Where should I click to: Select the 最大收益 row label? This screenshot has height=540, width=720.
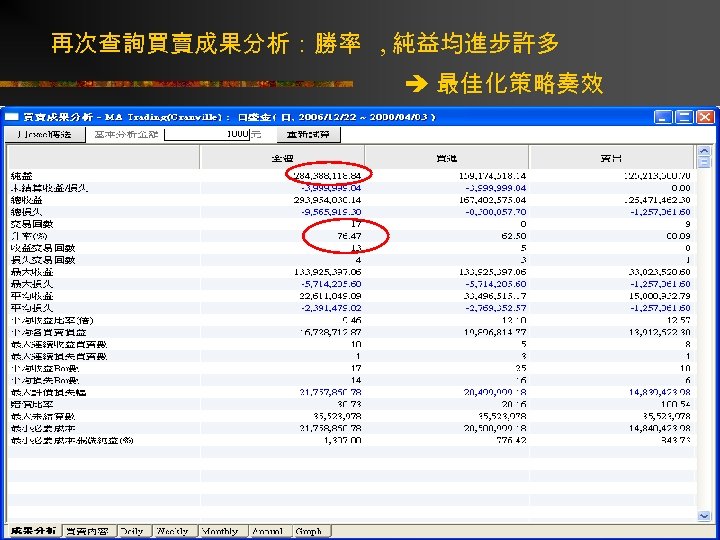tap(32, 272)
